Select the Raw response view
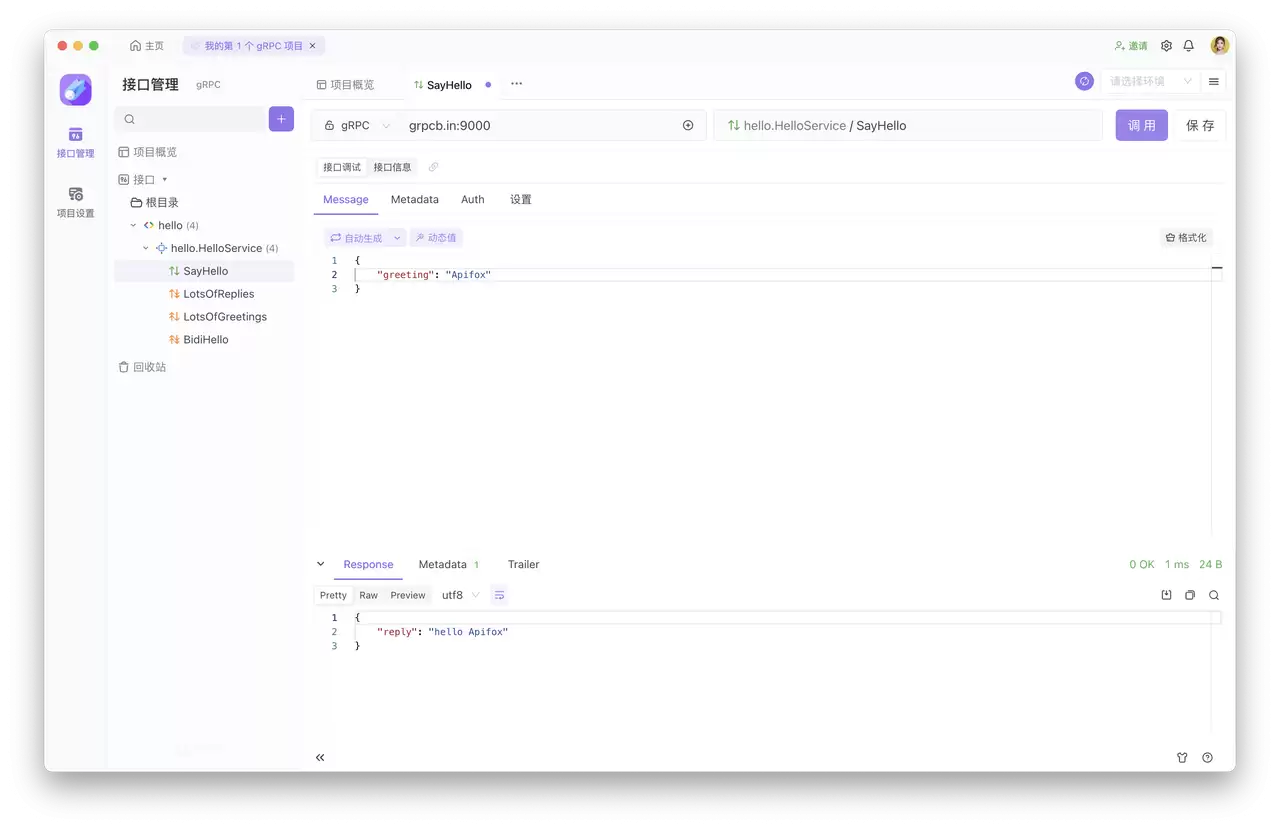1280x830 pixels. click(369, 595)
